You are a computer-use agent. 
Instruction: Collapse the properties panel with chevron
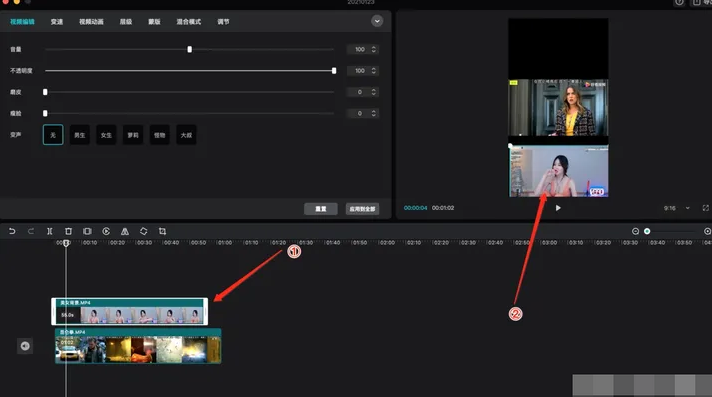[x=377, y=21]
